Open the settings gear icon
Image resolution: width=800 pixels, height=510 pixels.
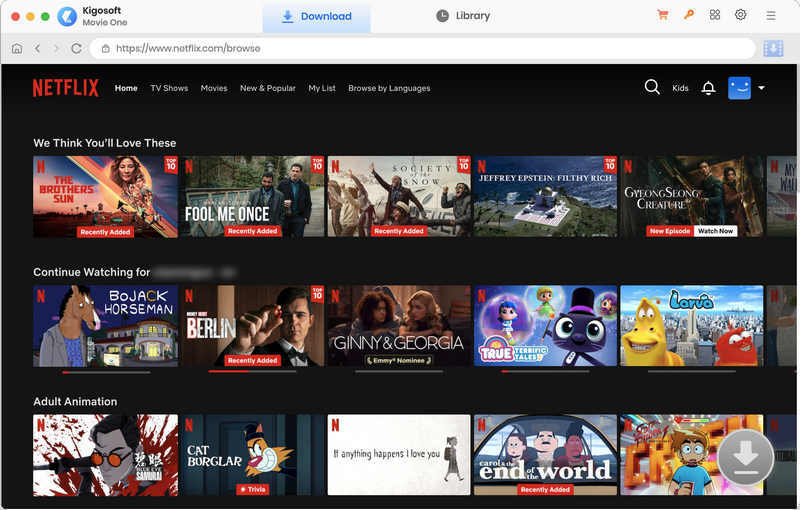(x=740, y=15)
